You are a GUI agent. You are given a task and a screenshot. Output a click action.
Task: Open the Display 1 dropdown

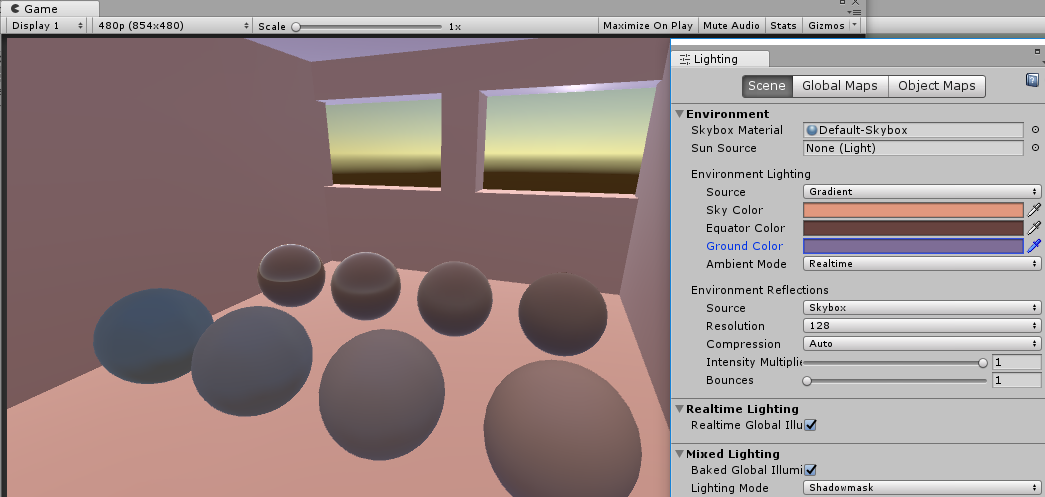[47, 25]
